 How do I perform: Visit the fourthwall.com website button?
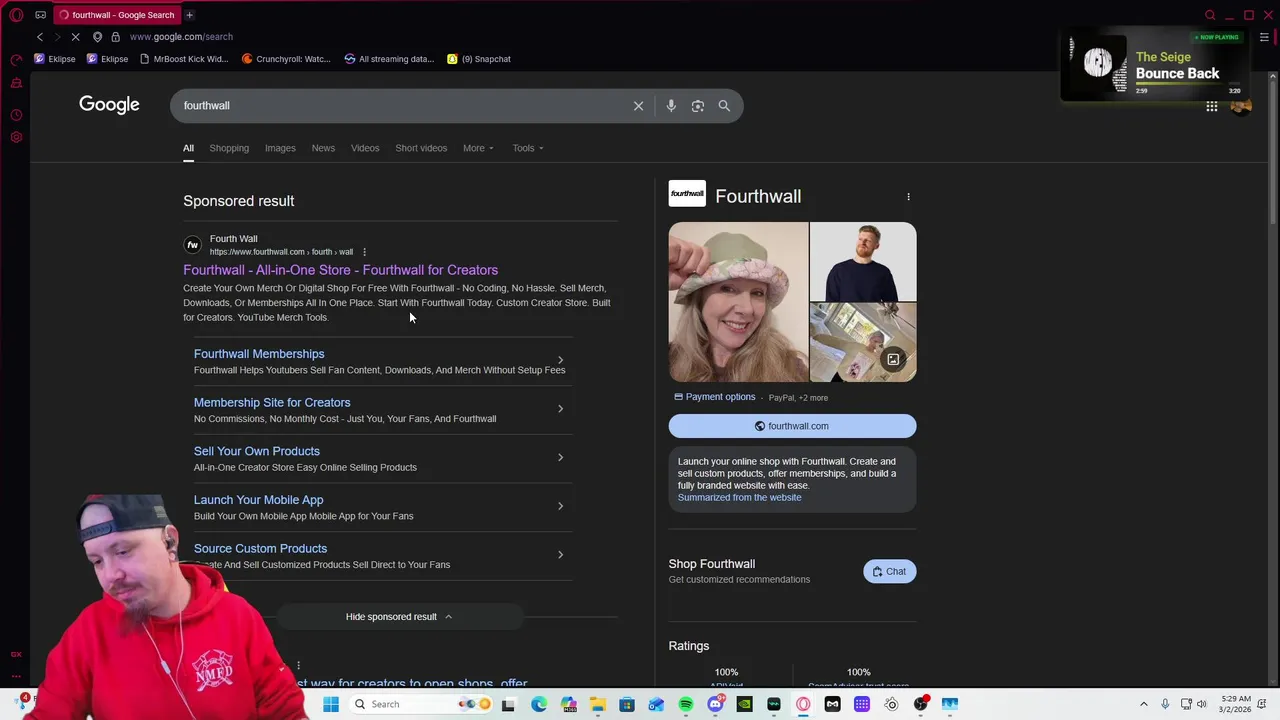(792, 426)
